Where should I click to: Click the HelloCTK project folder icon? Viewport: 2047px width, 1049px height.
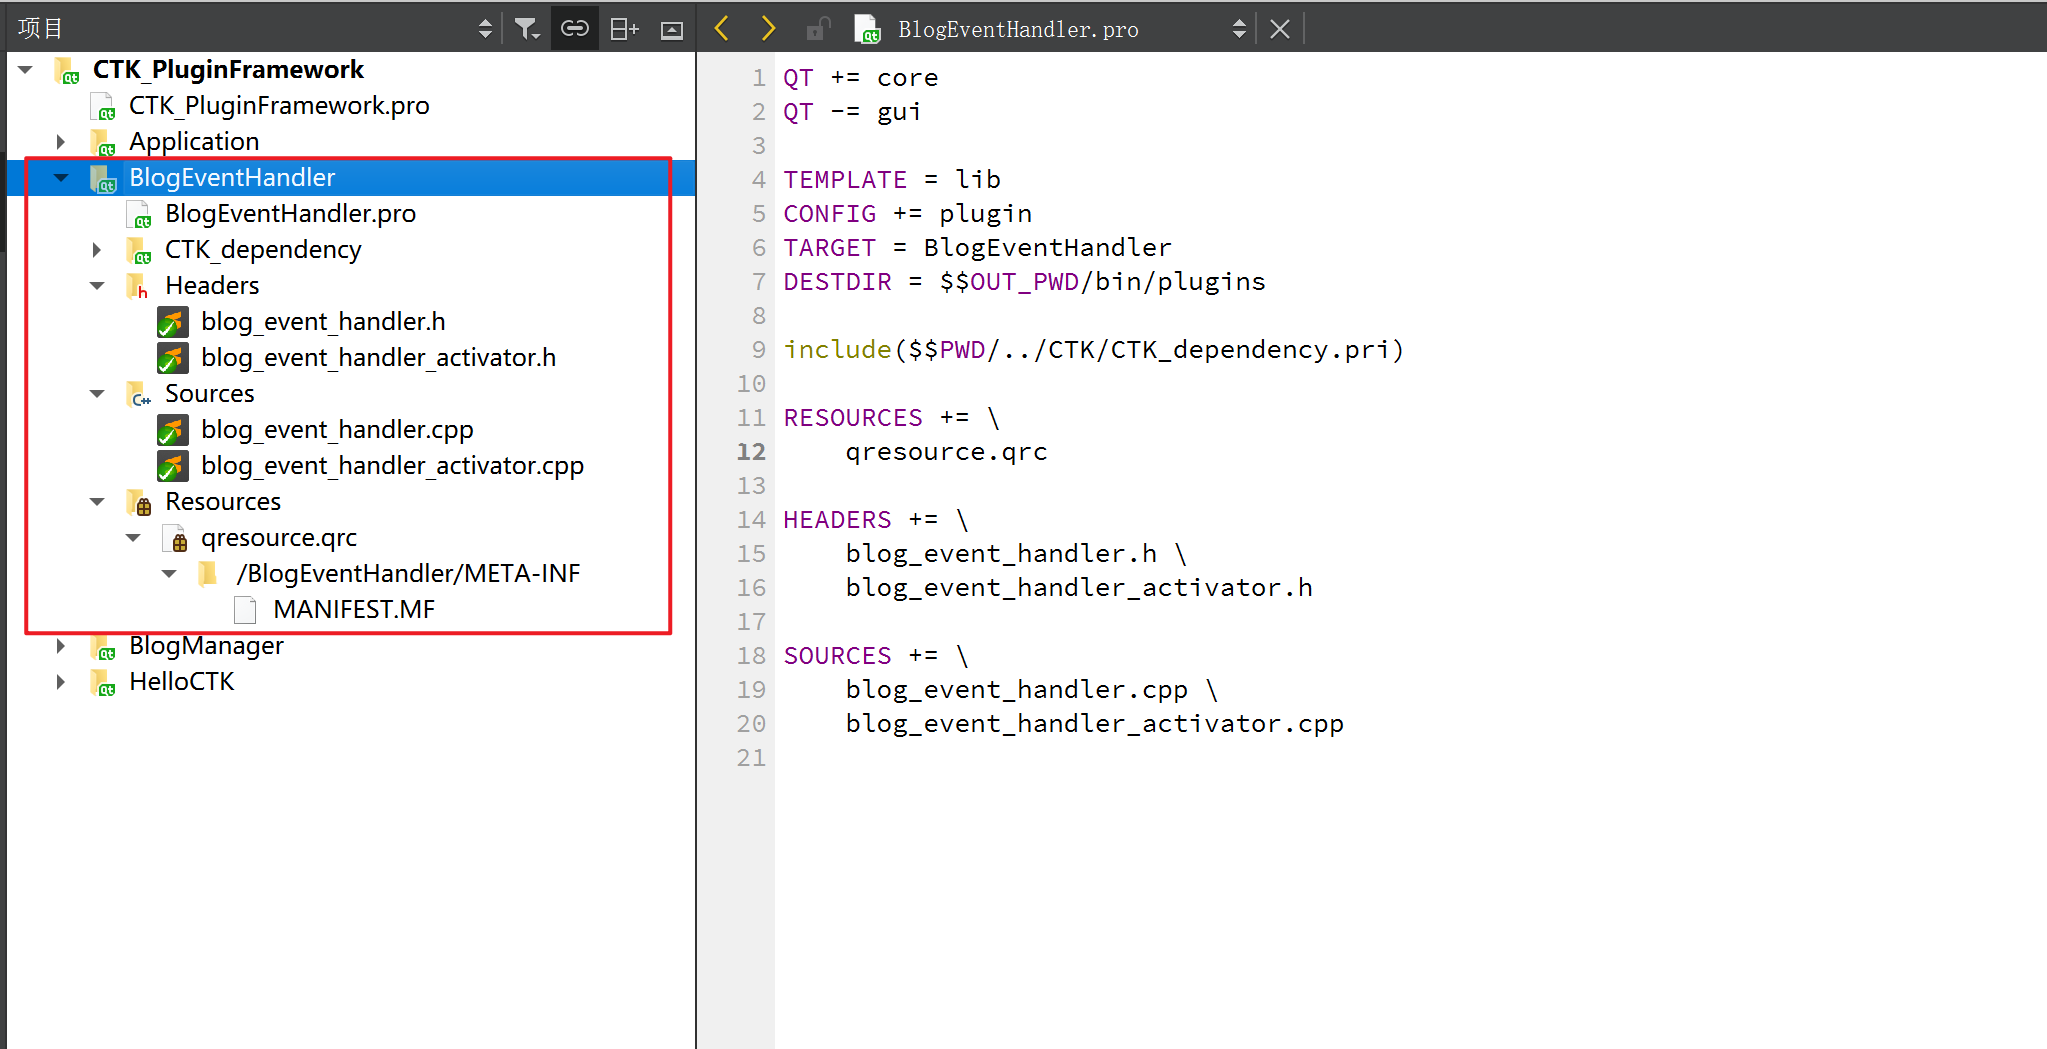point(103,682)
